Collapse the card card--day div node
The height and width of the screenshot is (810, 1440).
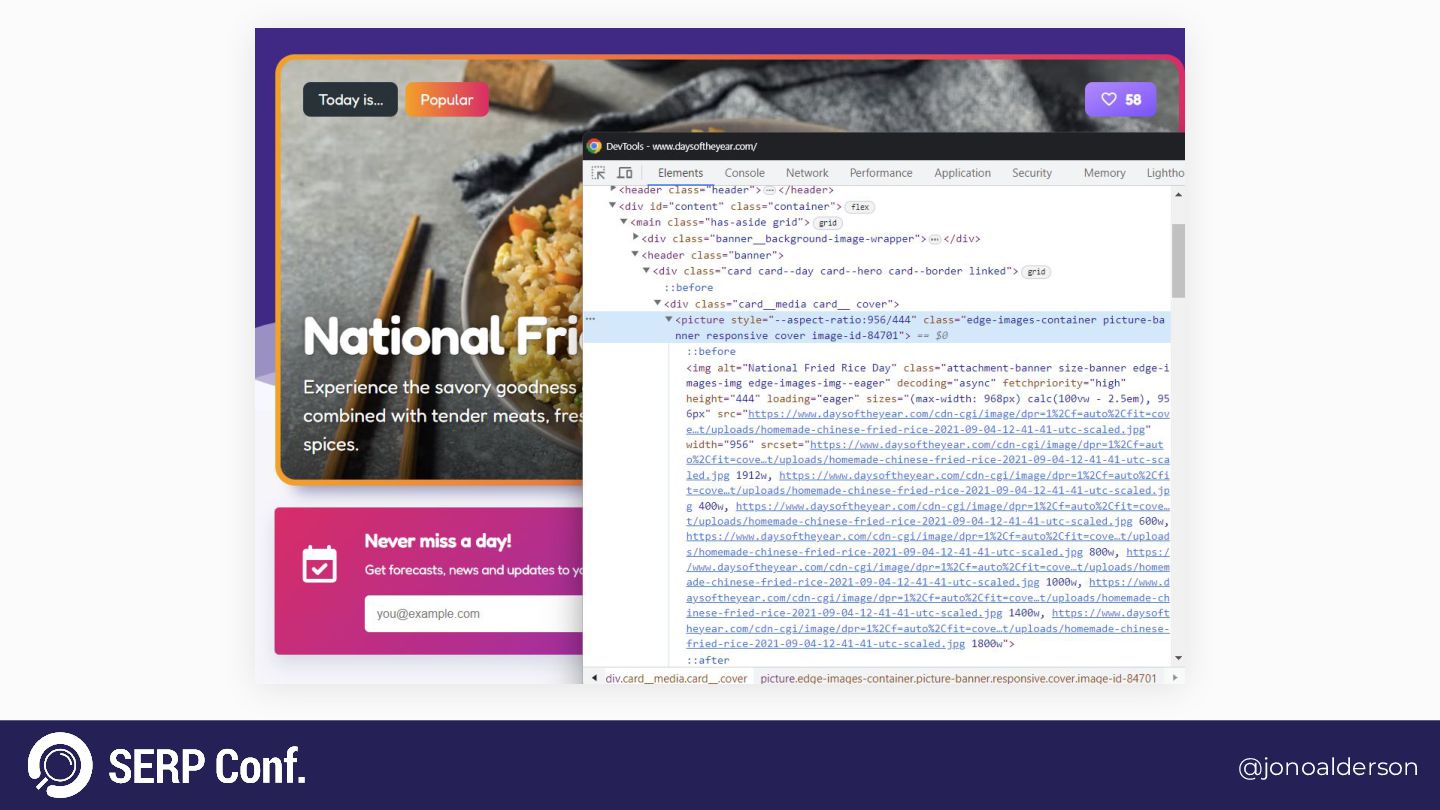(x=646, y=271)
